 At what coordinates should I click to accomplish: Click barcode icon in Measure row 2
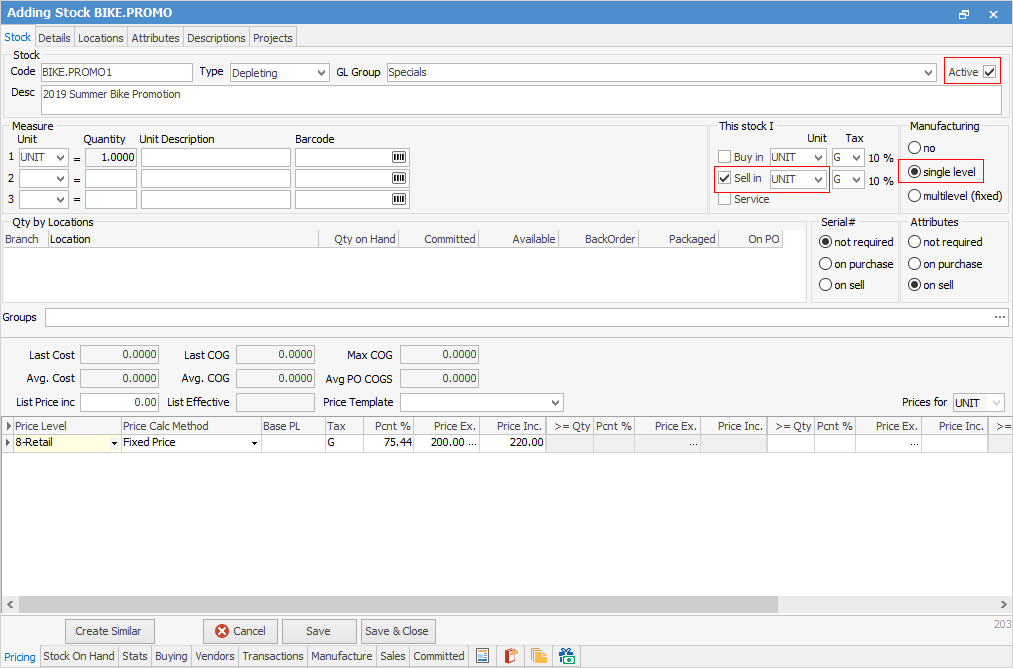(399, 178)
